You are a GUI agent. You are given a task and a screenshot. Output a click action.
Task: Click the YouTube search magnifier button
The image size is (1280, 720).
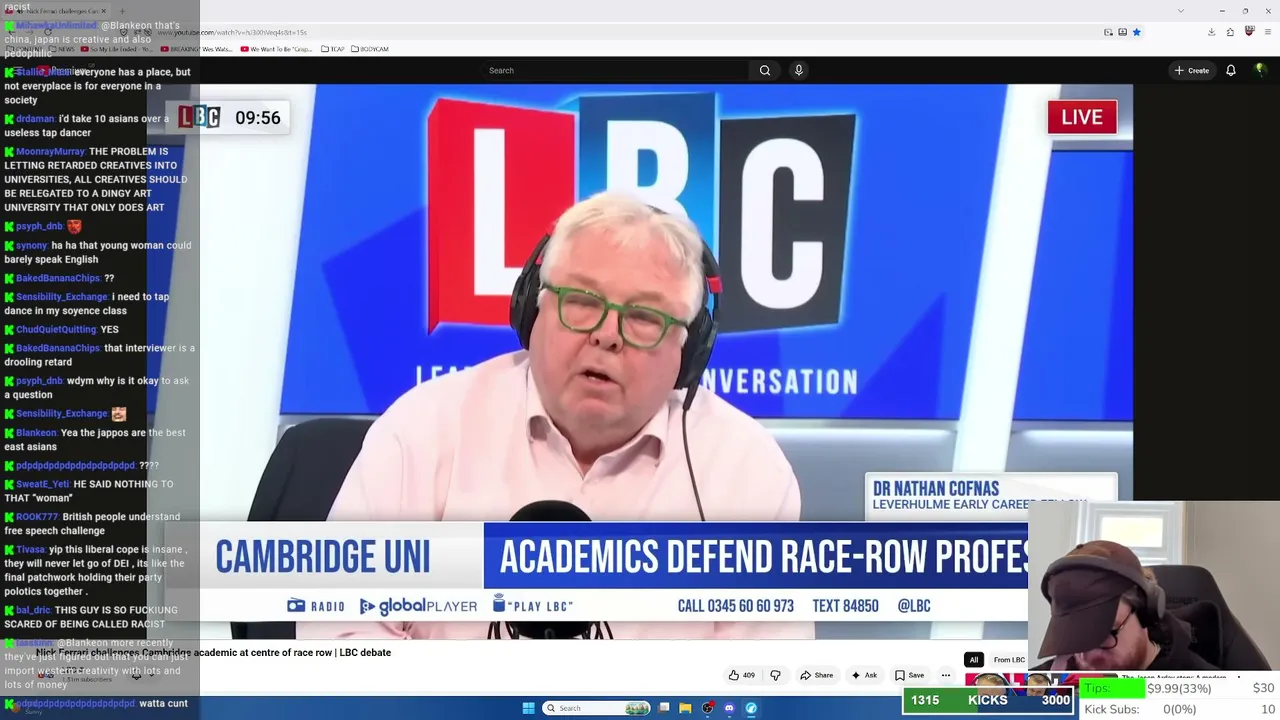(765, 70)
